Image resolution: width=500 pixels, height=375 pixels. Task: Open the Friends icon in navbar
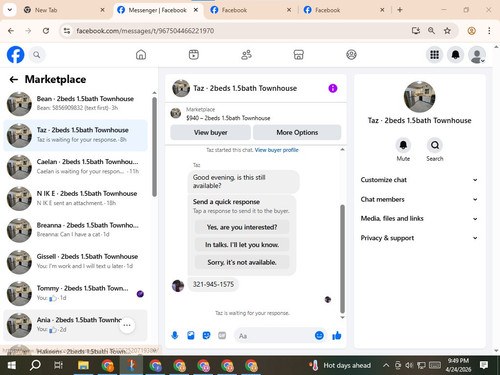pyautogui.click(x=246, y=55)
